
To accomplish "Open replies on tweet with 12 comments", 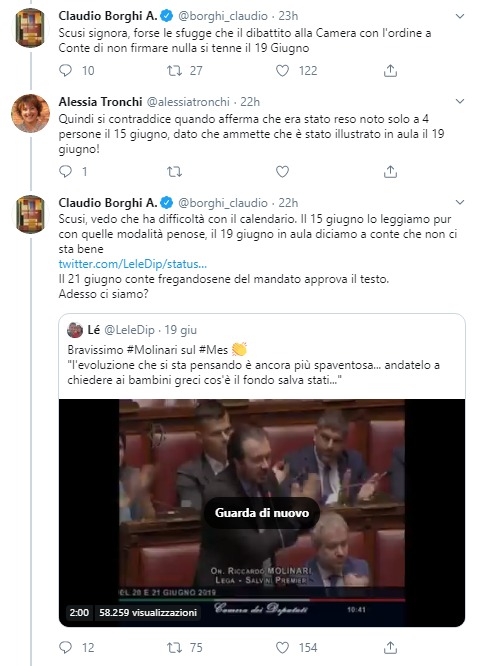I will click(65, 647).
